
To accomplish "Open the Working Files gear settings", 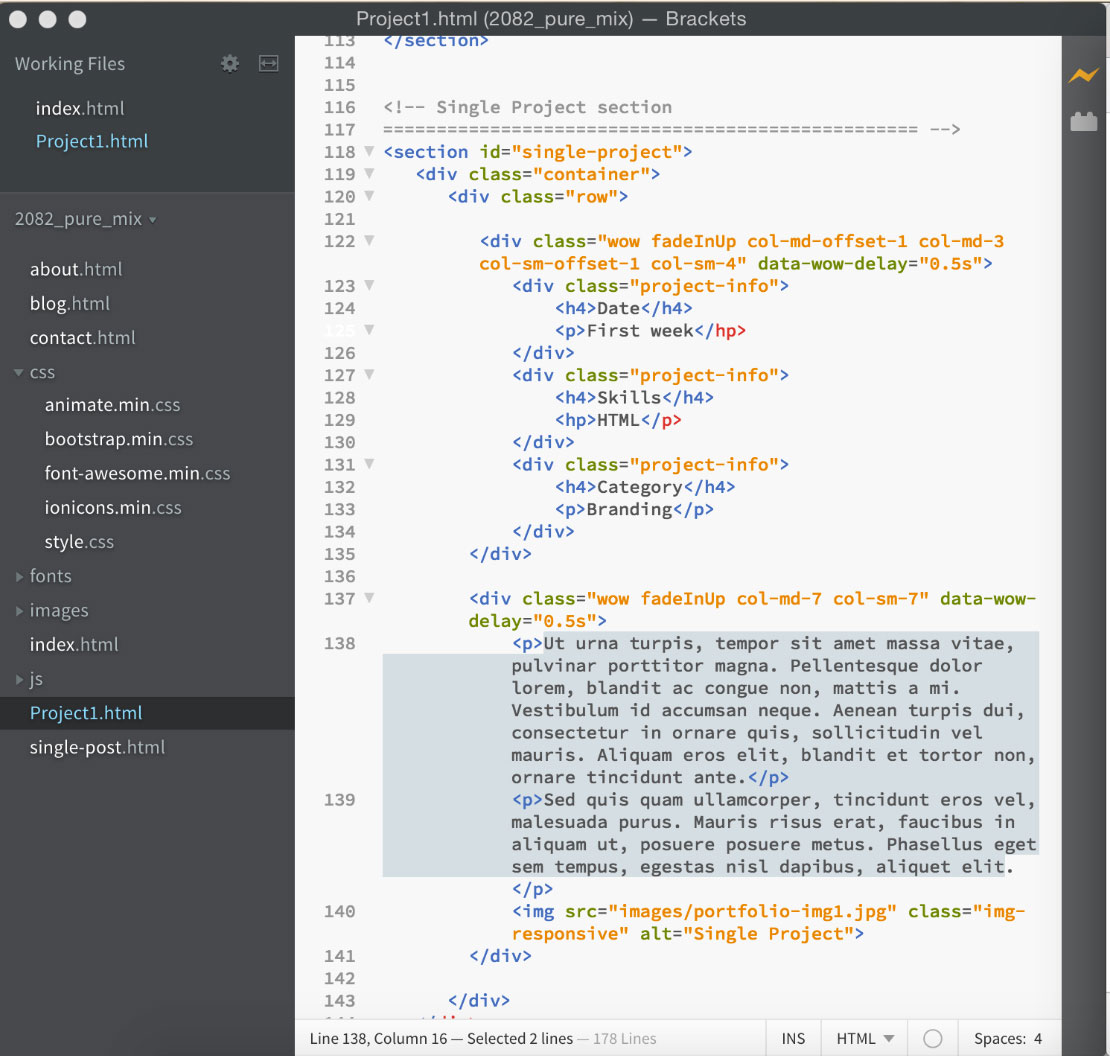I will 229,64.
